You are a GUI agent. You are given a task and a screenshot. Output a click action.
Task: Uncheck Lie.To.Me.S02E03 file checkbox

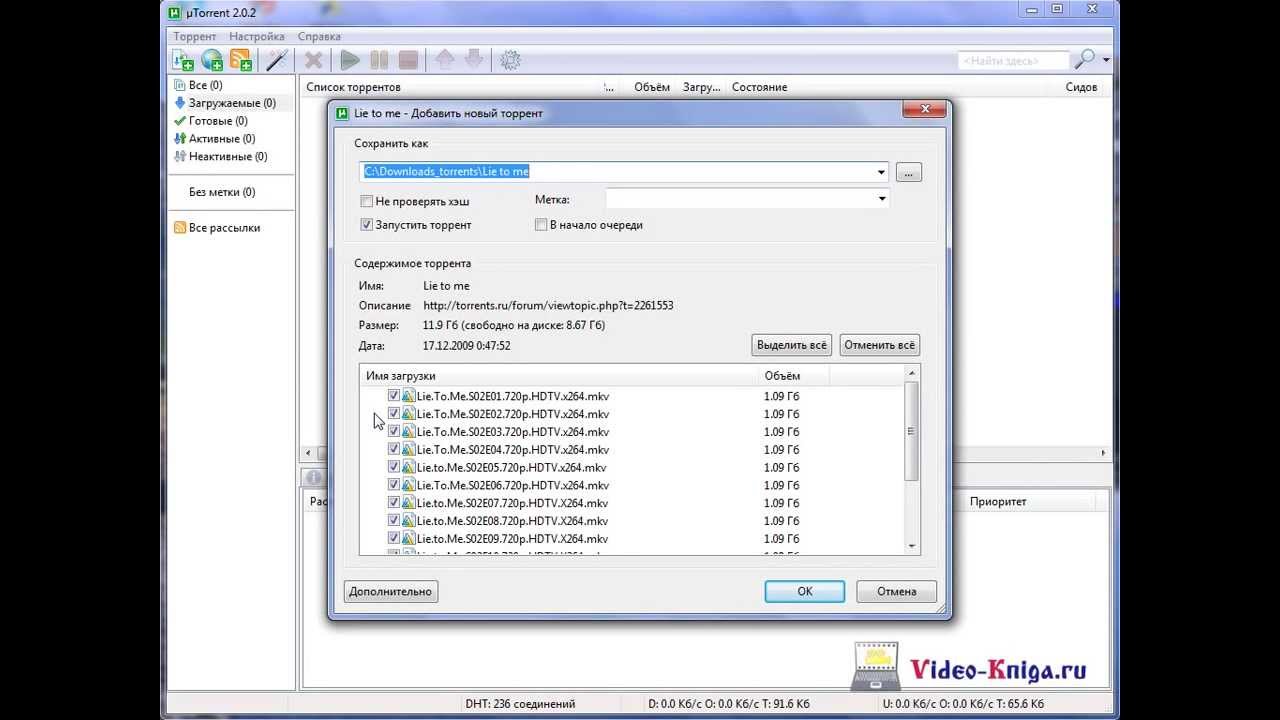pos(394,432)
